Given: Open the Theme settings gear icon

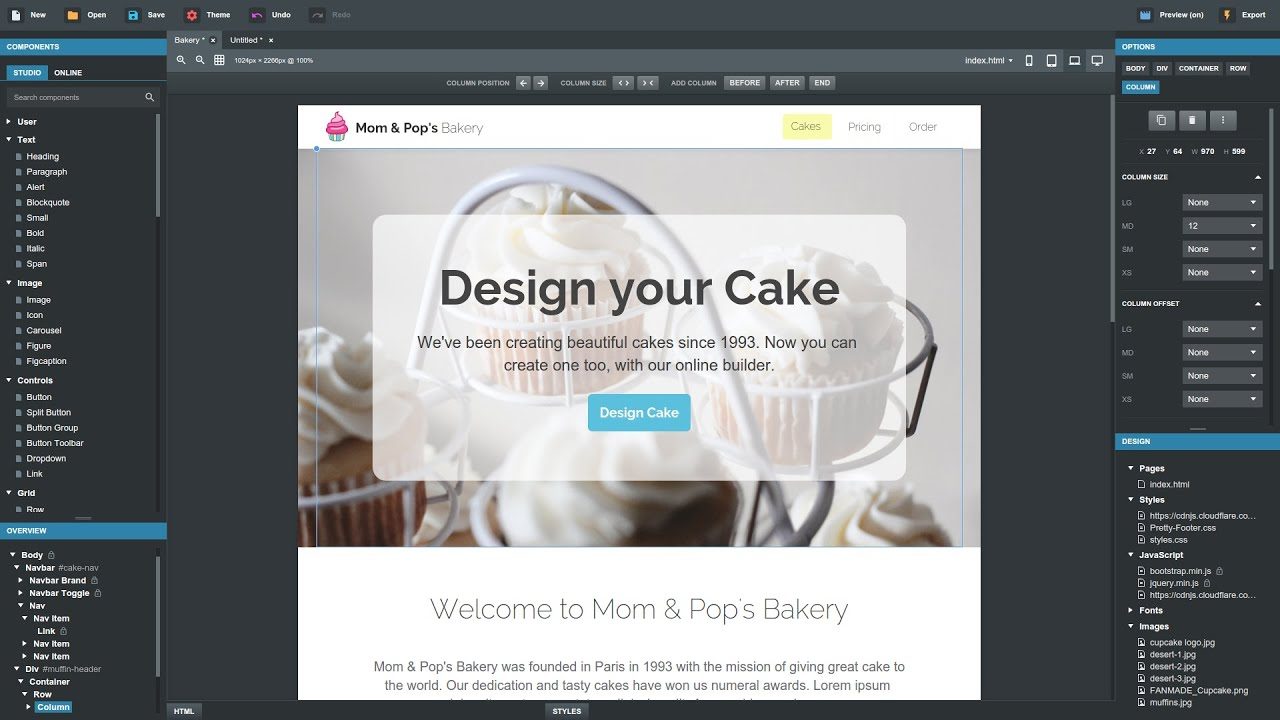Looking at the screenshot, I should point(192,15).
